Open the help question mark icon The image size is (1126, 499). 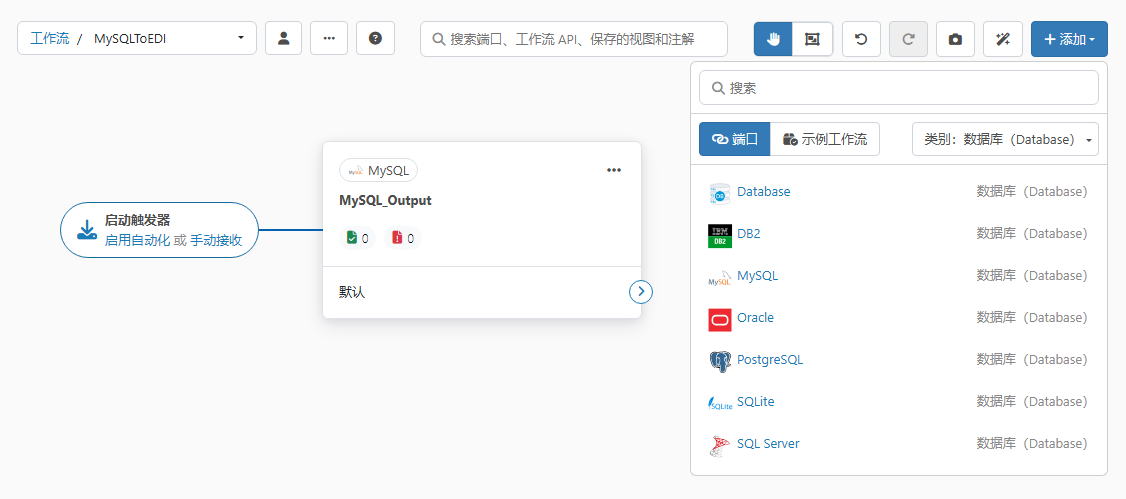click(375, 39)
